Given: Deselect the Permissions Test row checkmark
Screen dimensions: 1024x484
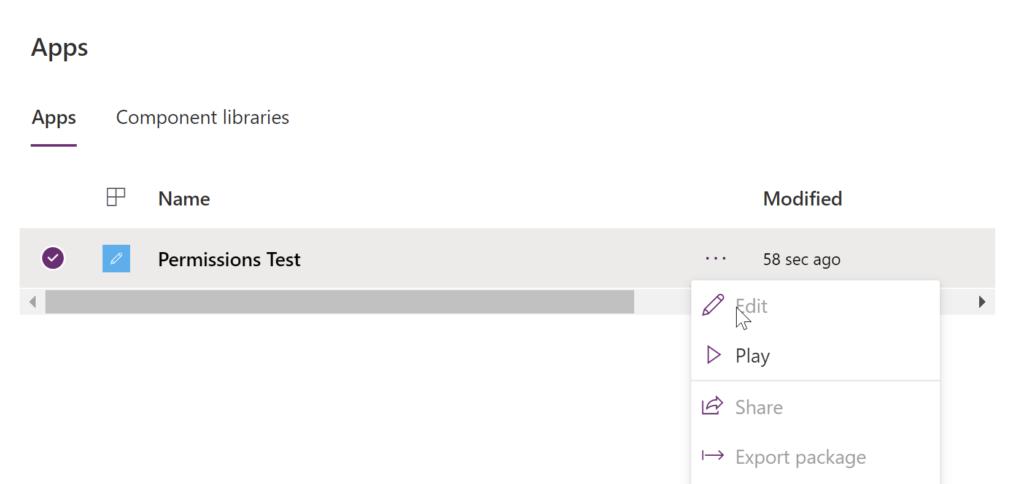Looking at the screenshot, I should [53, 258].
